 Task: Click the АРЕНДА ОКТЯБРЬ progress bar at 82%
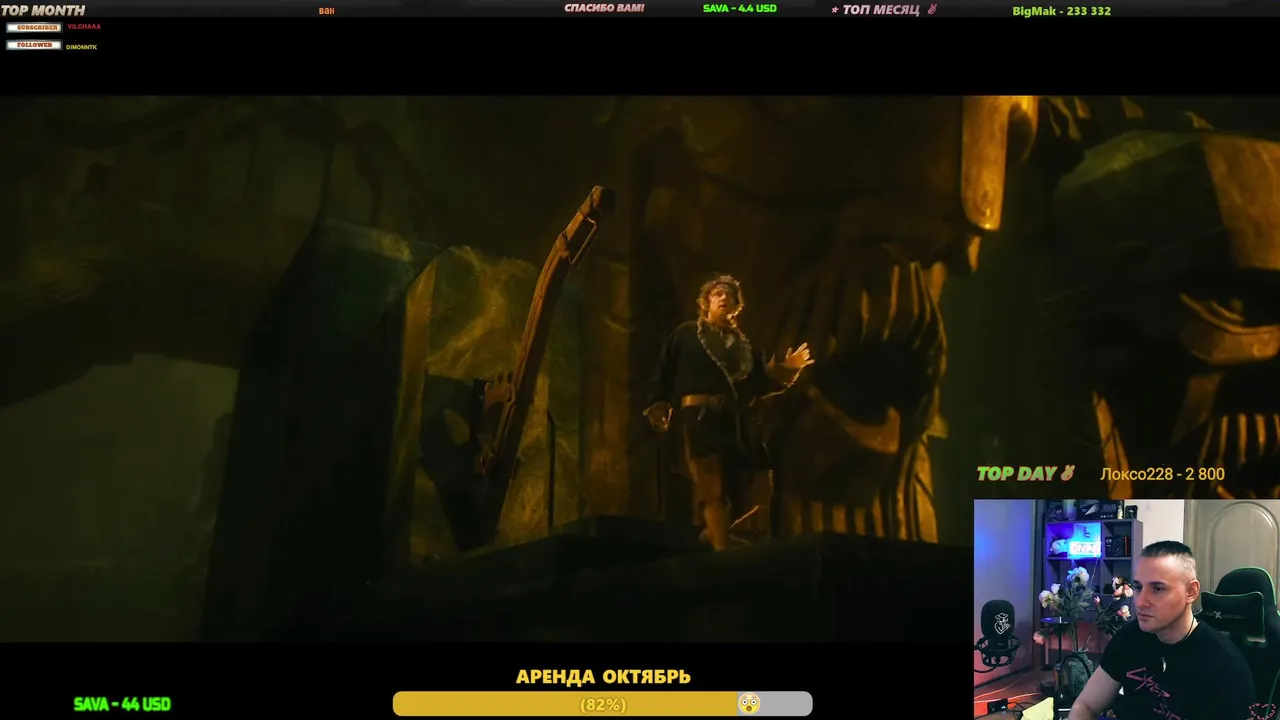602,704
